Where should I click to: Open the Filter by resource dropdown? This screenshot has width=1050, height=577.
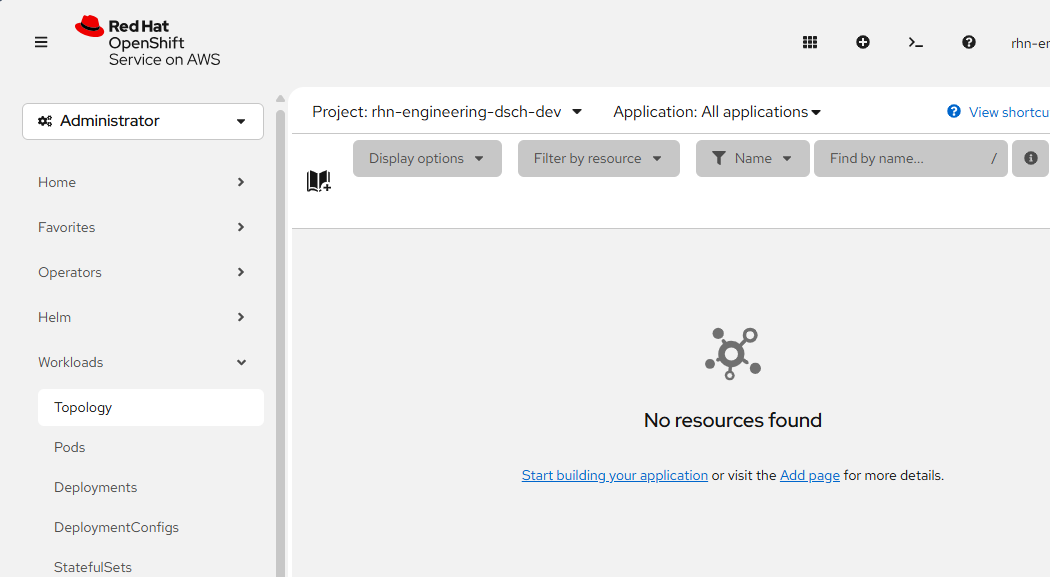[x=598, y=158]
